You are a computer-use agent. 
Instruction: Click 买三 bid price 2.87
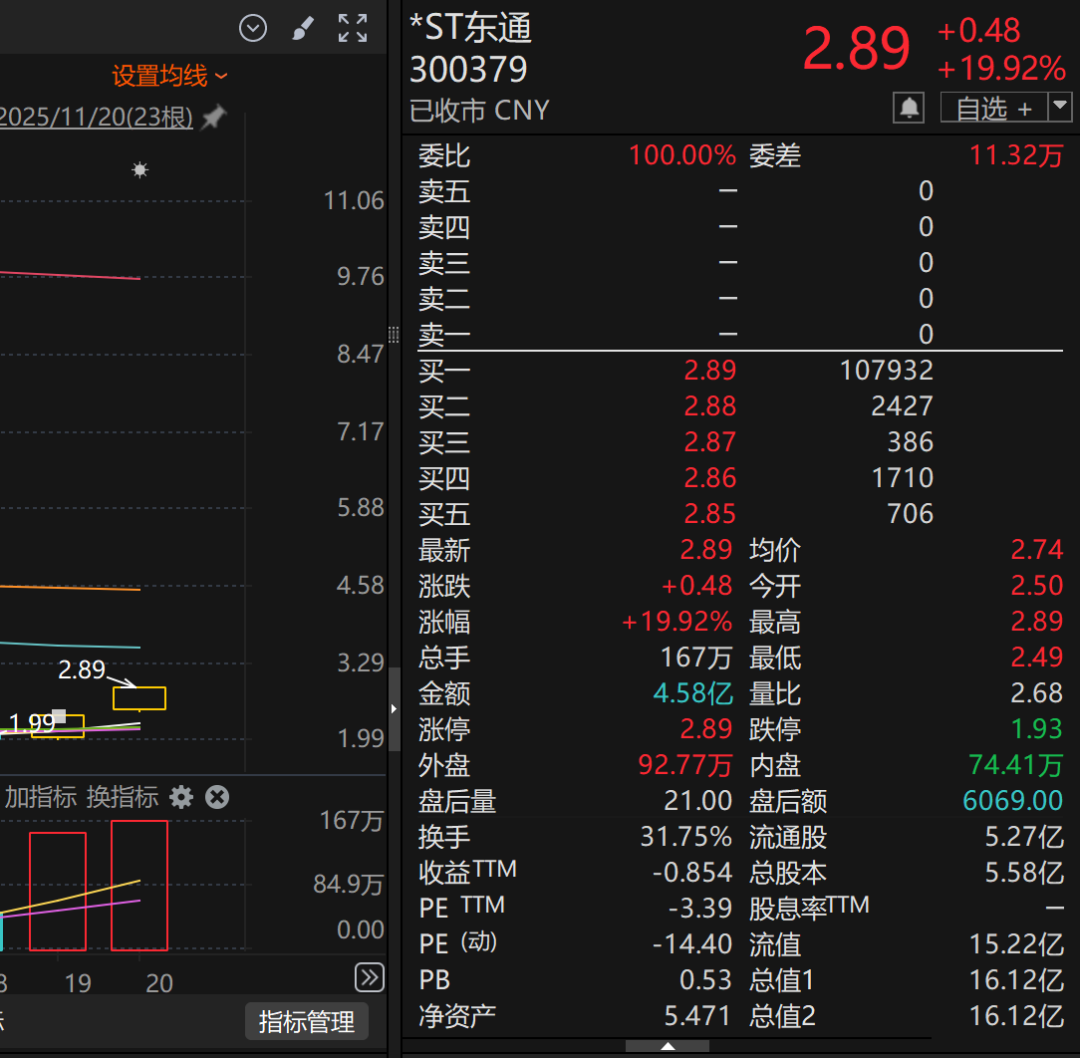[x=709, y=442]
